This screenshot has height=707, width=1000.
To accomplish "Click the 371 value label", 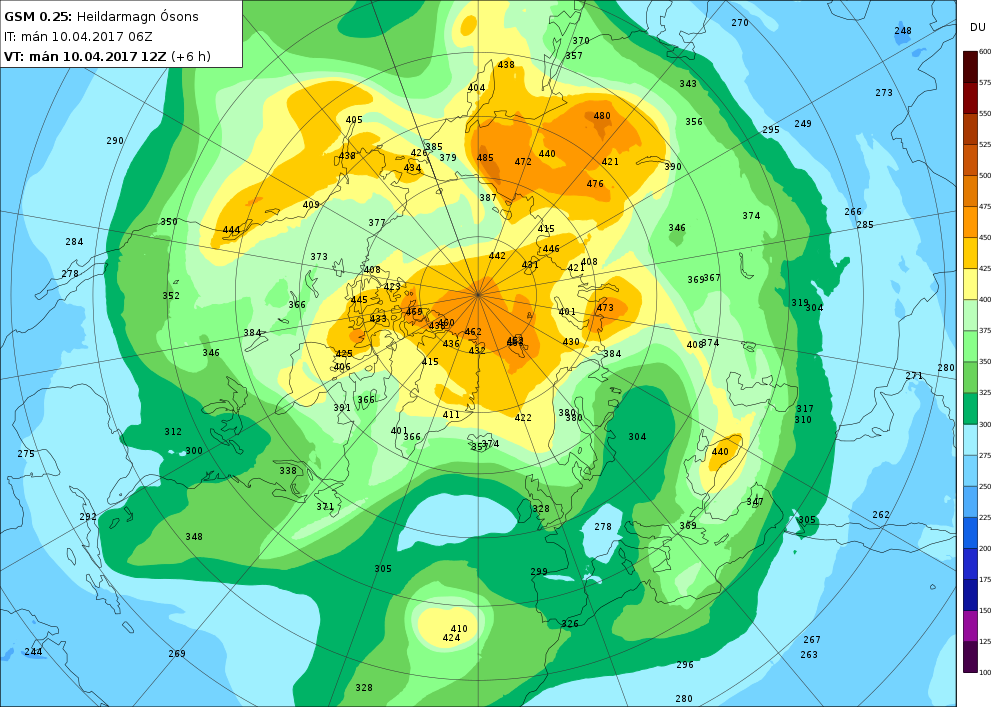I will [325, 507].
